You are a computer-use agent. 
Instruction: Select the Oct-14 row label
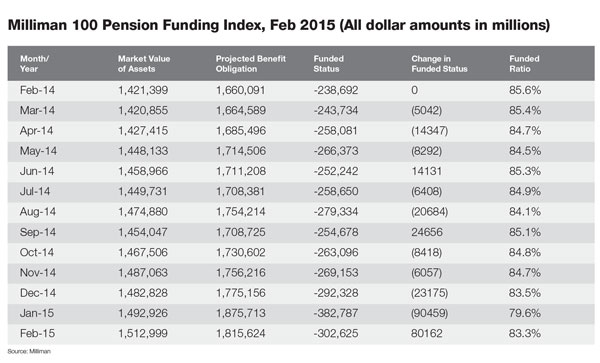point(37,252)
